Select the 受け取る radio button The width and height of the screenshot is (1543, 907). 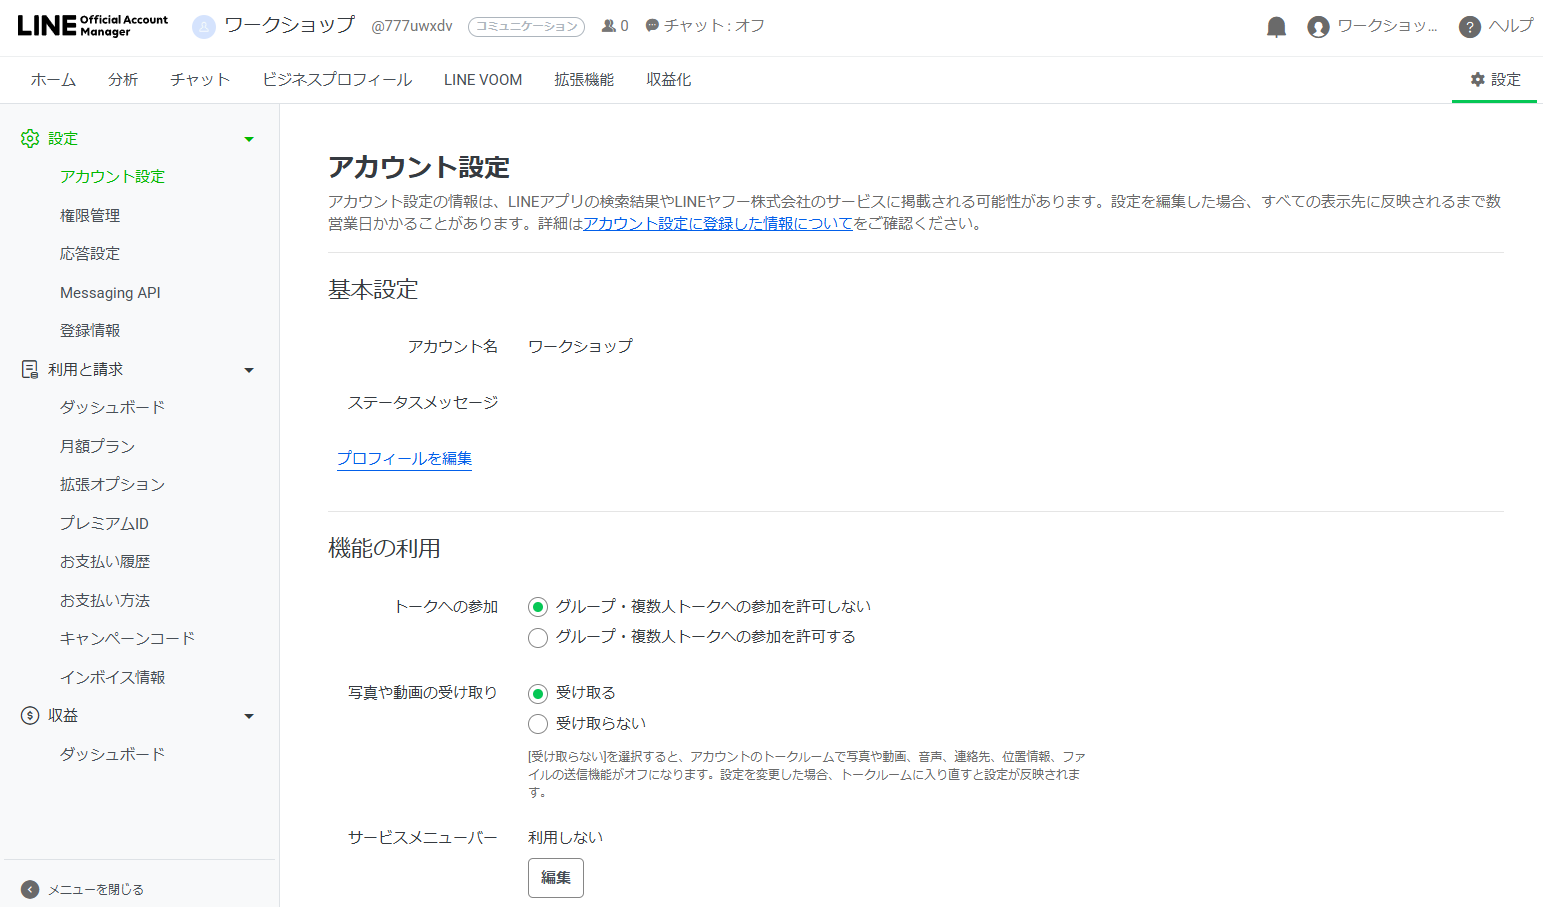537,692
